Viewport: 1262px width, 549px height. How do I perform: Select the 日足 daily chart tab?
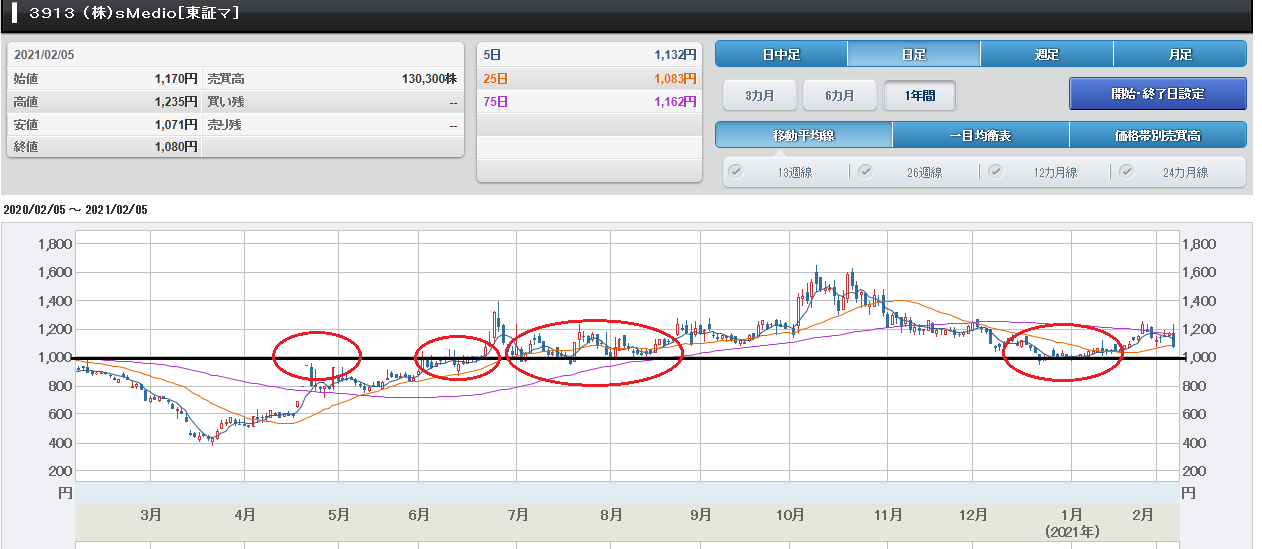click(x=914, y=54)
